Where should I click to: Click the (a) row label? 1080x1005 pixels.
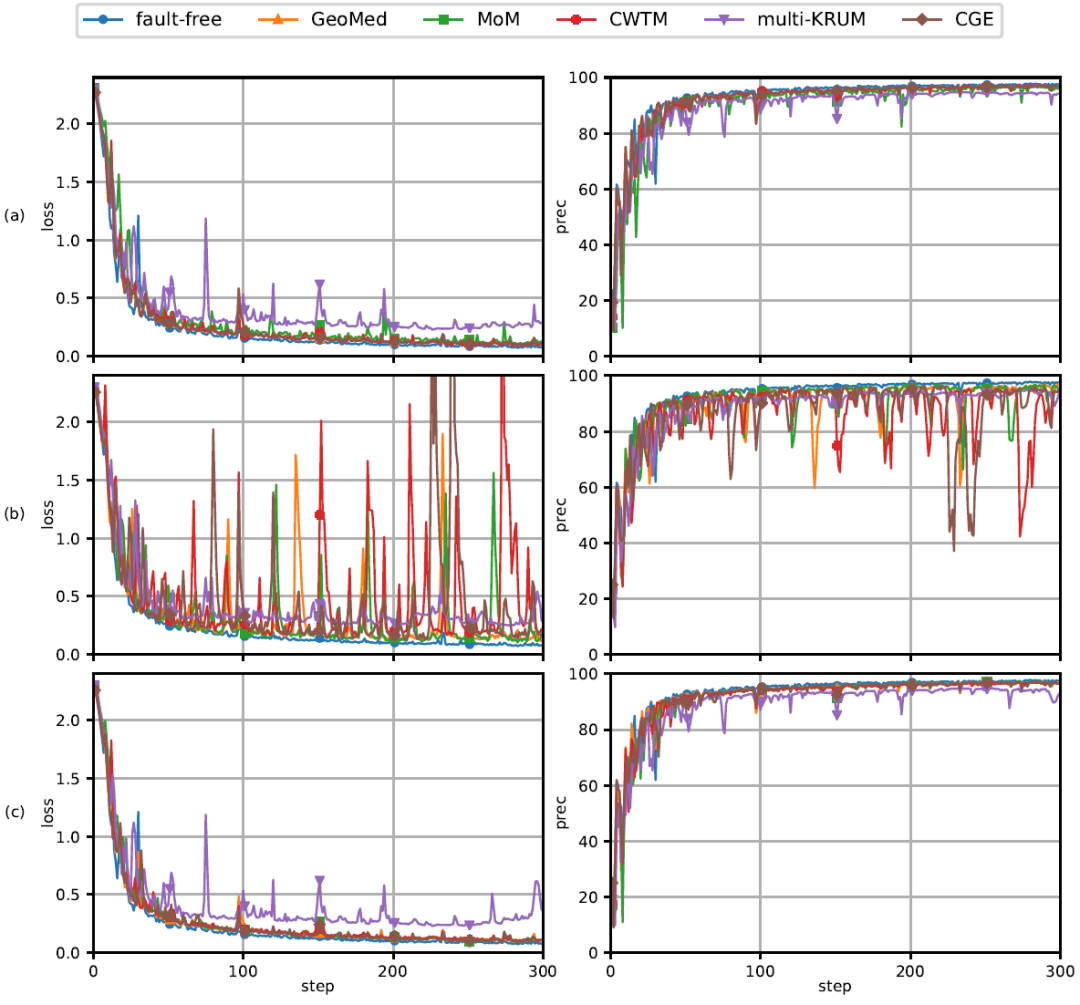[x=14, y=215]
